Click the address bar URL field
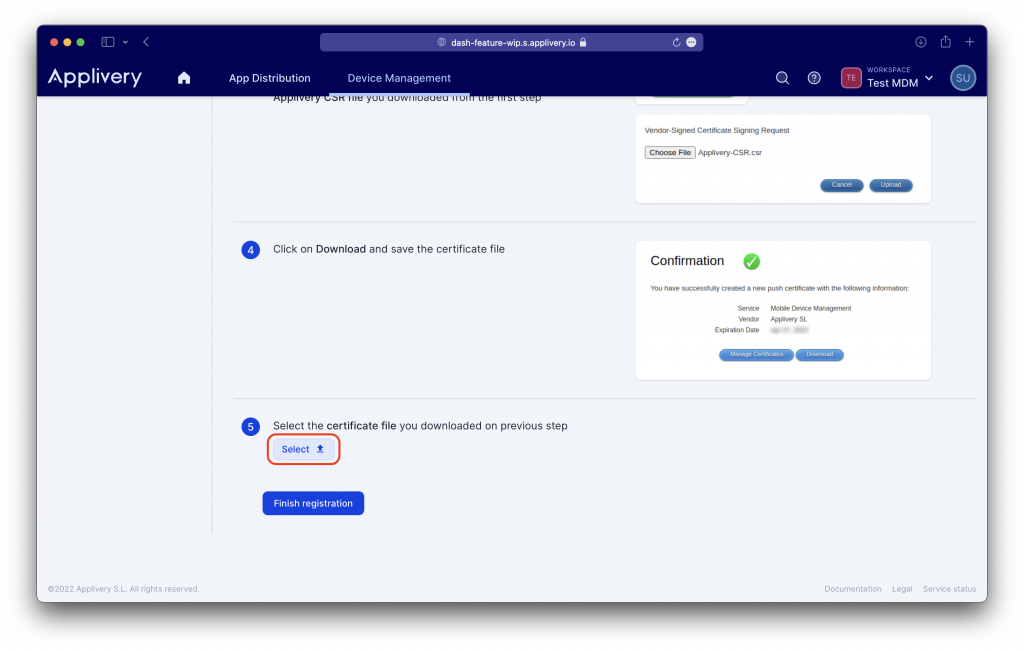1024x651 pixels. [x=511, y=42]
